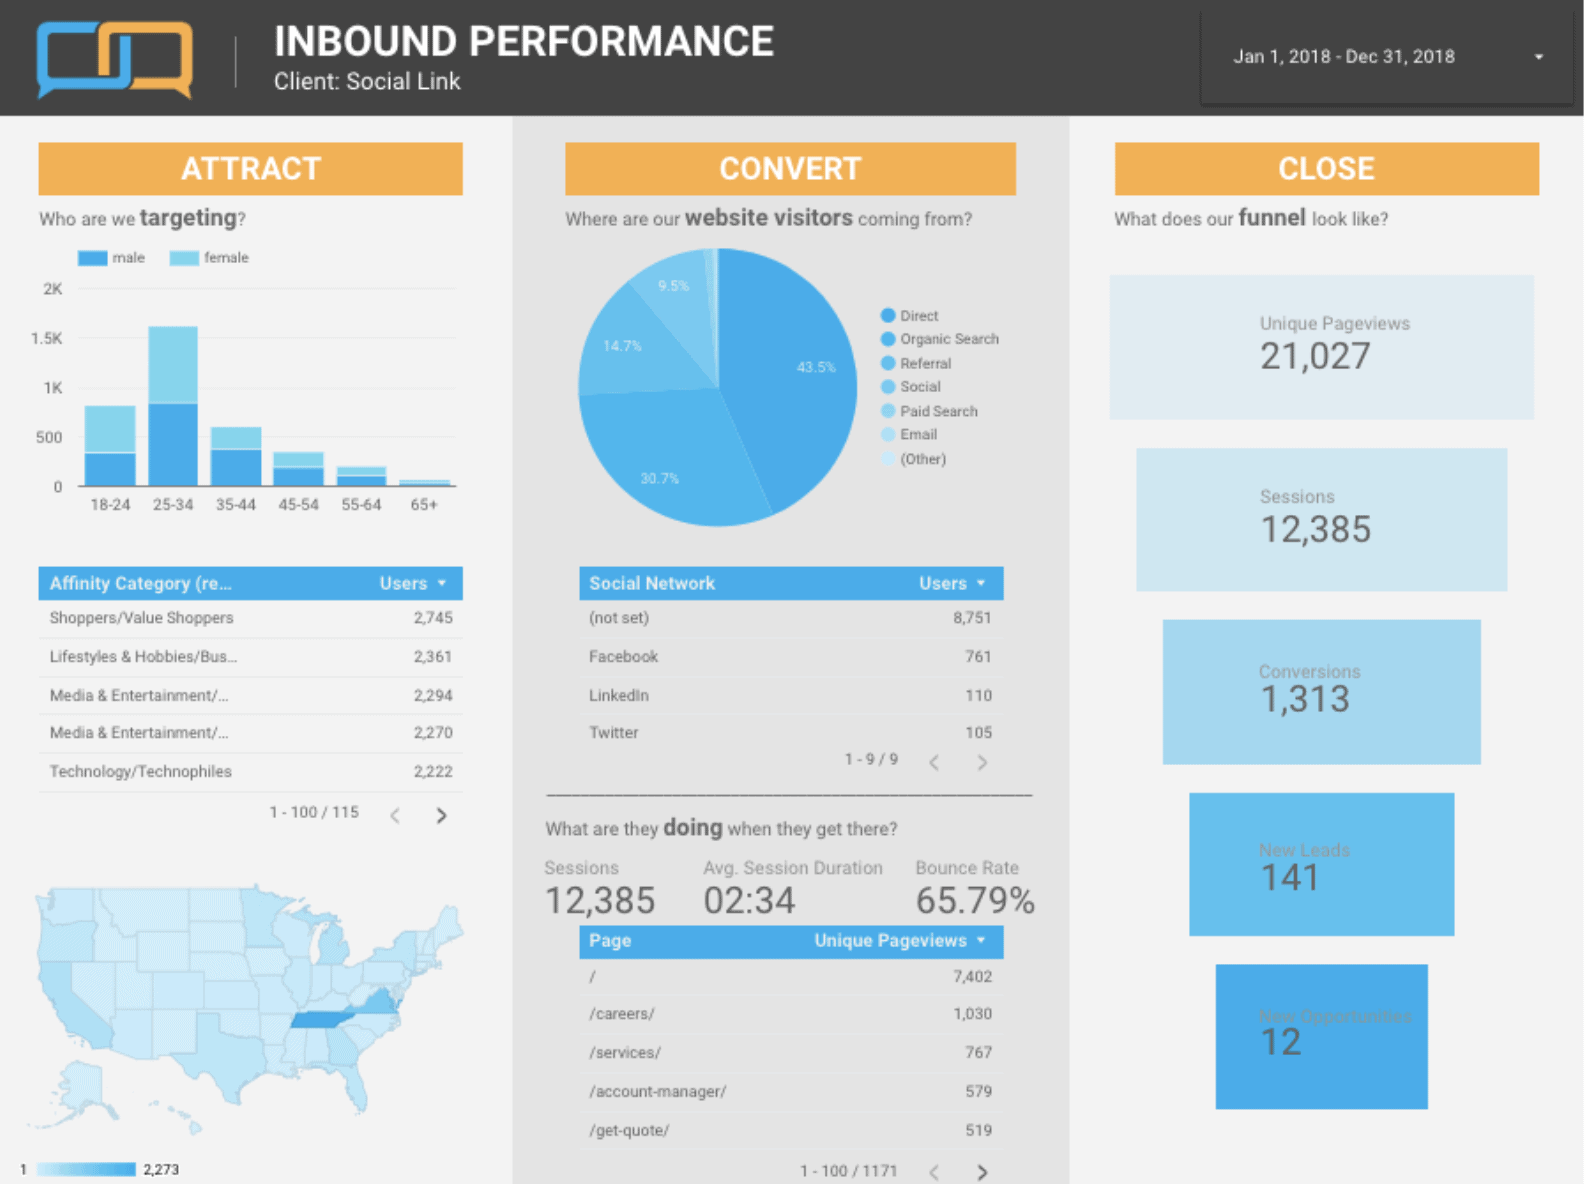This screenshot has height=1184, width=1586.
Task: Open the date range dropdown
Action: coord(1385,57)
